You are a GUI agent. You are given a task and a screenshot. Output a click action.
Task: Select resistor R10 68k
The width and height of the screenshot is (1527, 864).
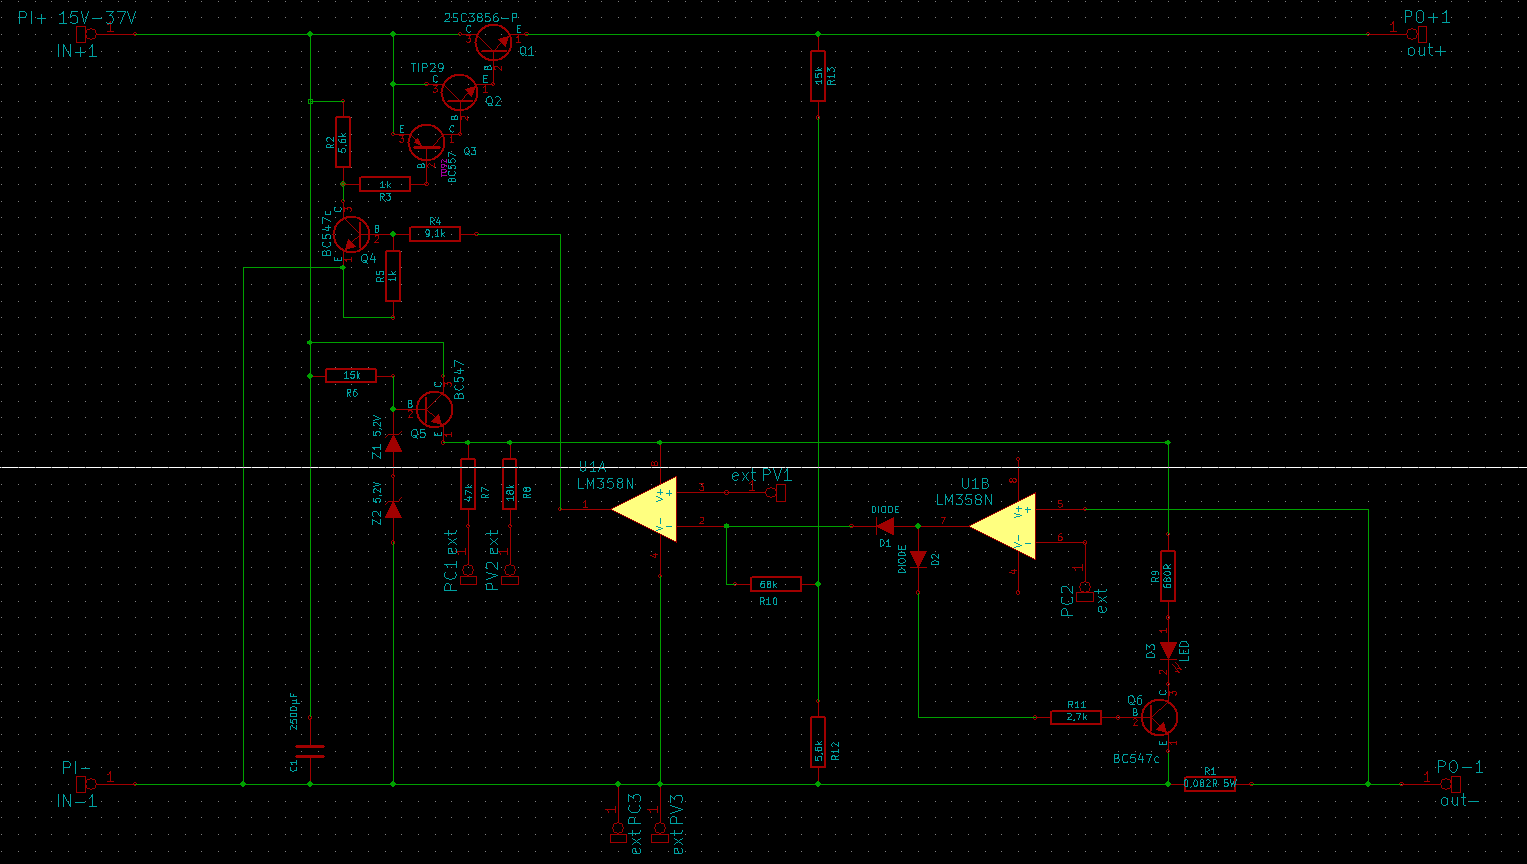coord(776,584)
